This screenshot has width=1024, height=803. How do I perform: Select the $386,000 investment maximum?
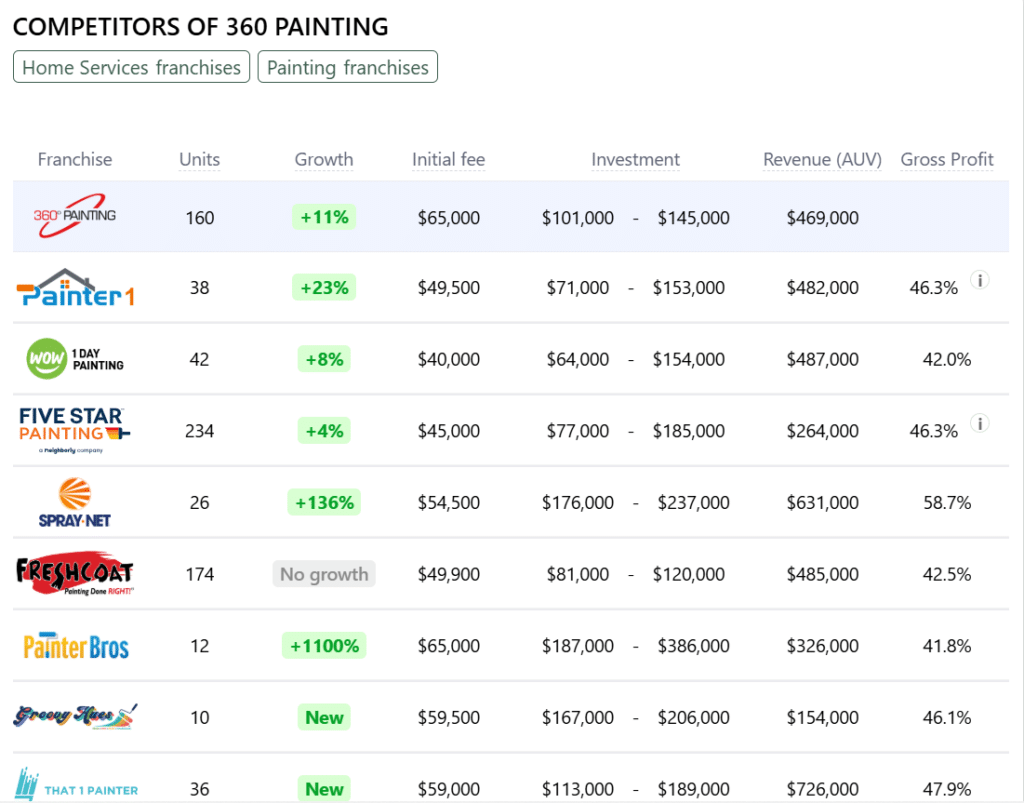(x=693, y=646)
